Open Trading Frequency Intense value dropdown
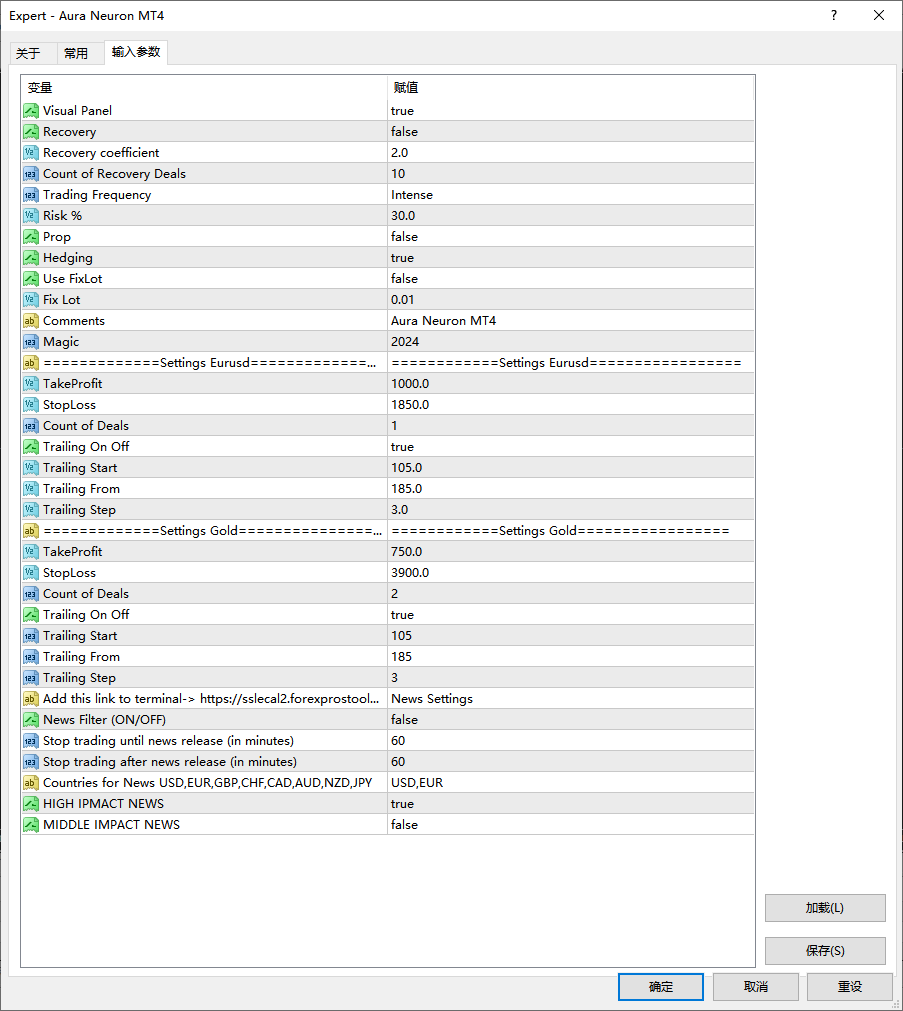 570,195
